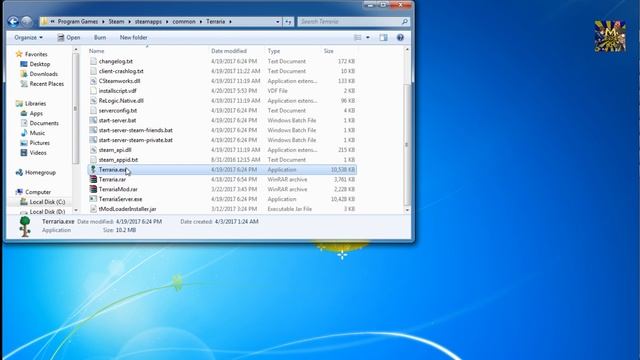Click the Open toolbar button

[x=69, y=38]
